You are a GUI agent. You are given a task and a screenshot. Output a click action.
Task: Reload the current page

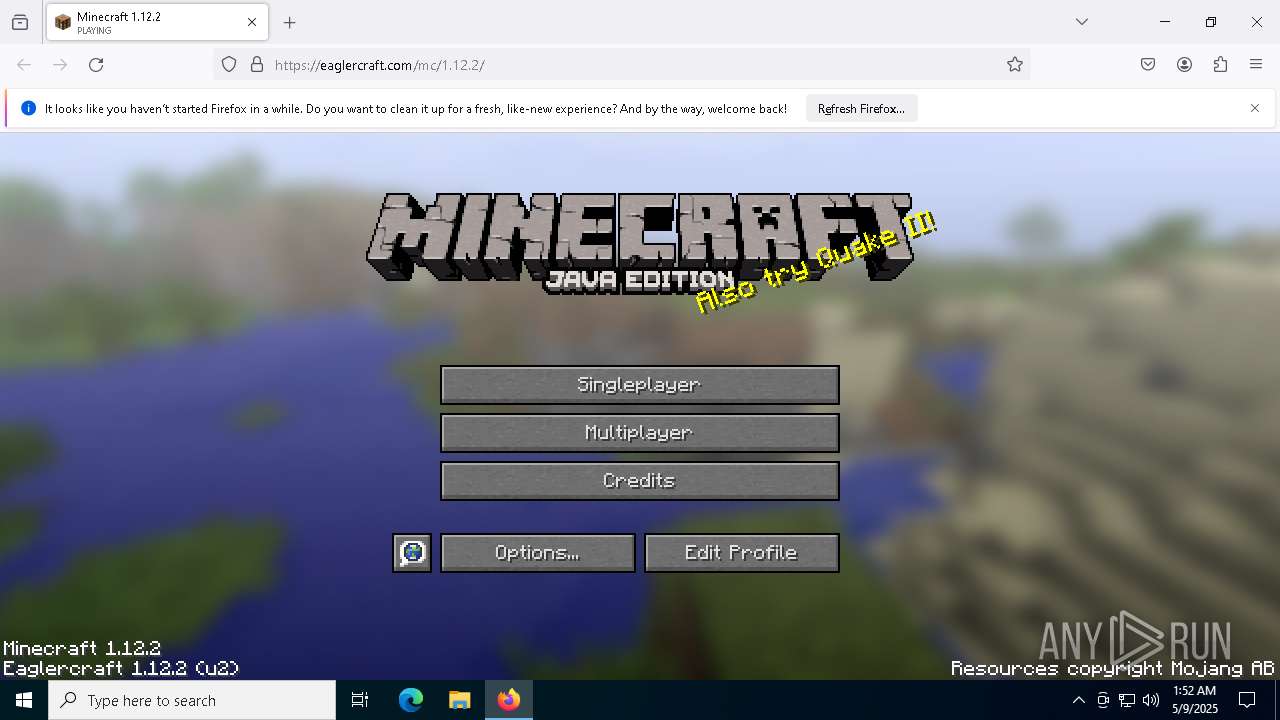[x=96, y=65]
